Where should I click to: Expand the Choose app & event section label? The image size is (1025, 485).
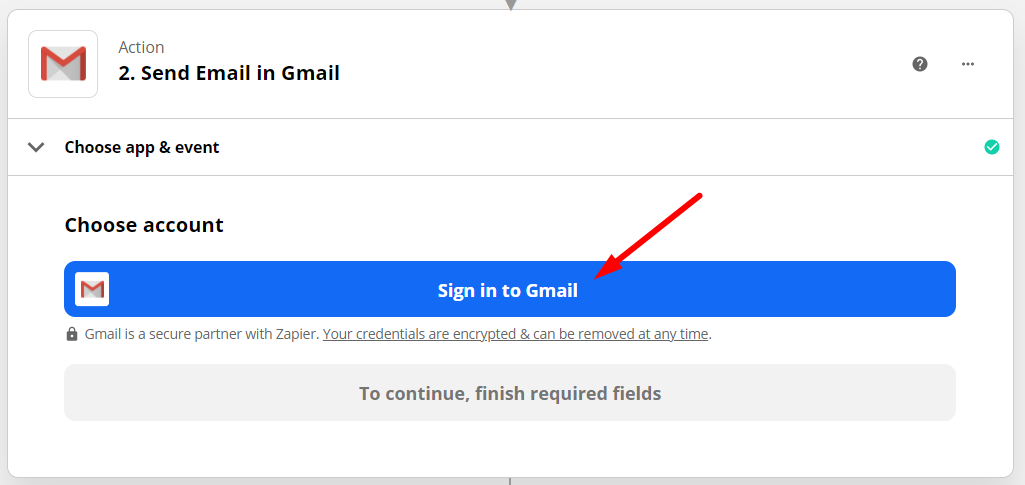142,147
